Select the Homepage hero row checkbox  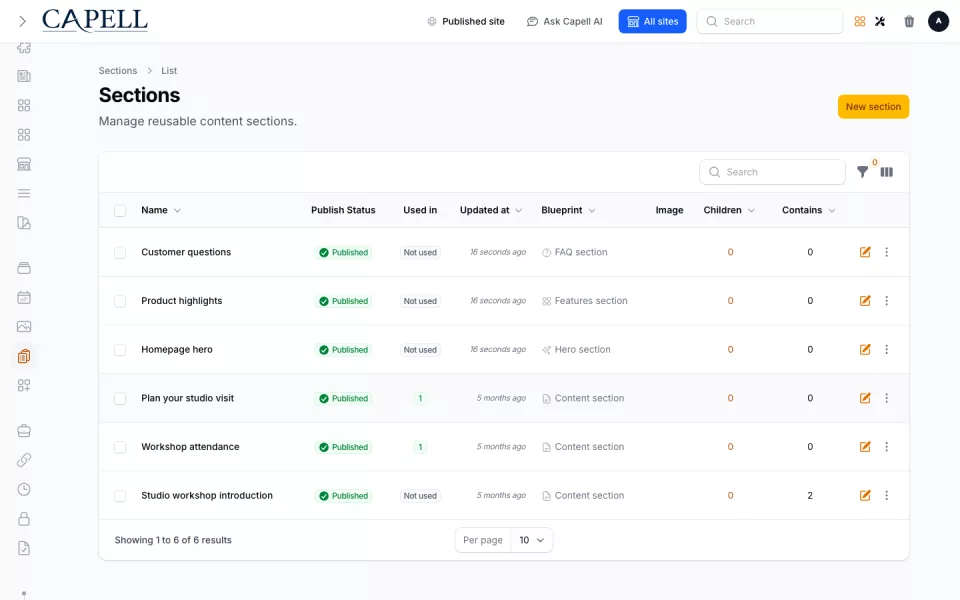click(x=120, y=350)
